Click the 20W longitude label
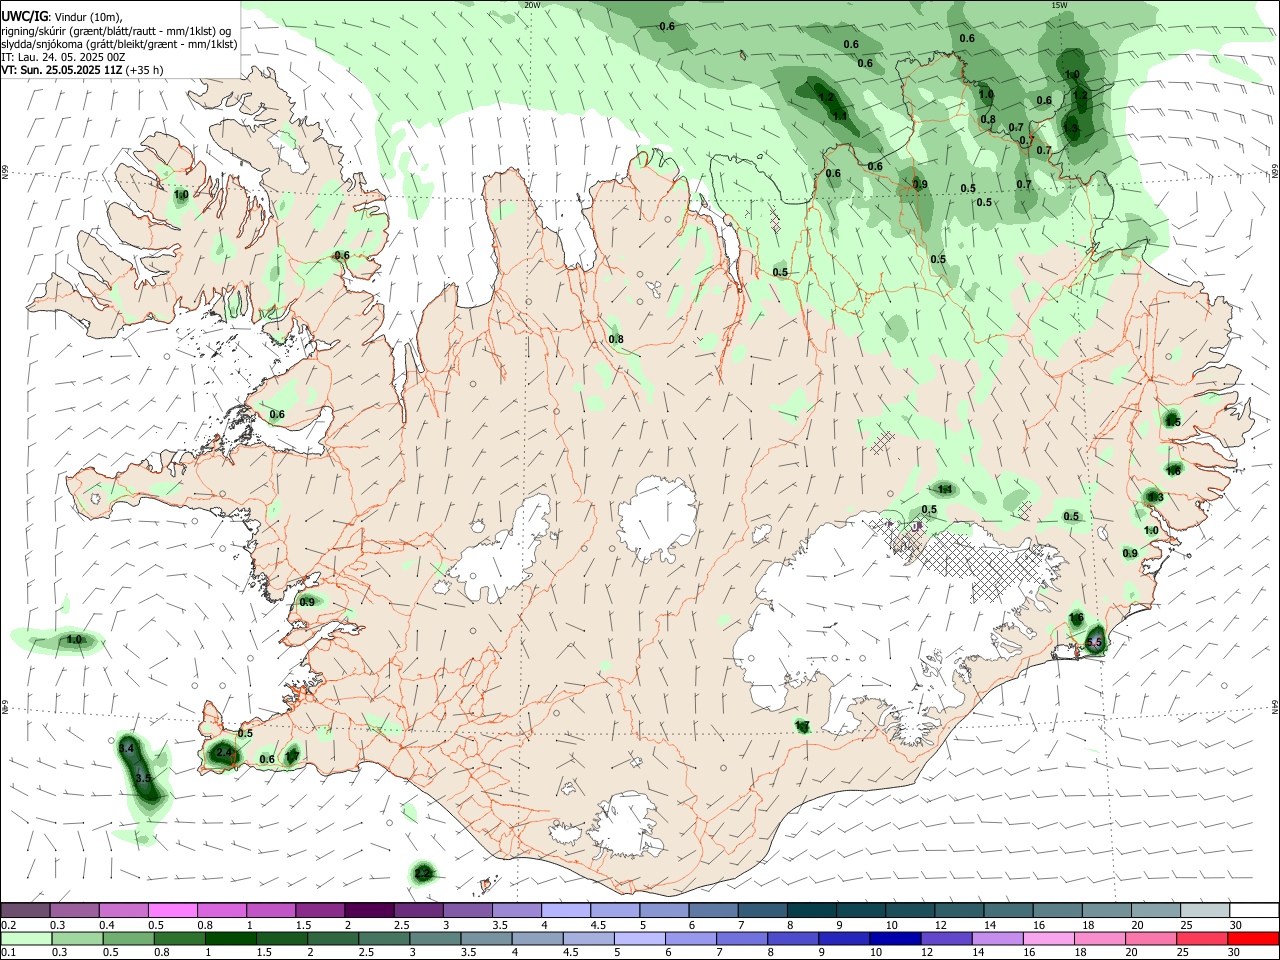This screenshot has height=960, width=1280. coord(532,5)
